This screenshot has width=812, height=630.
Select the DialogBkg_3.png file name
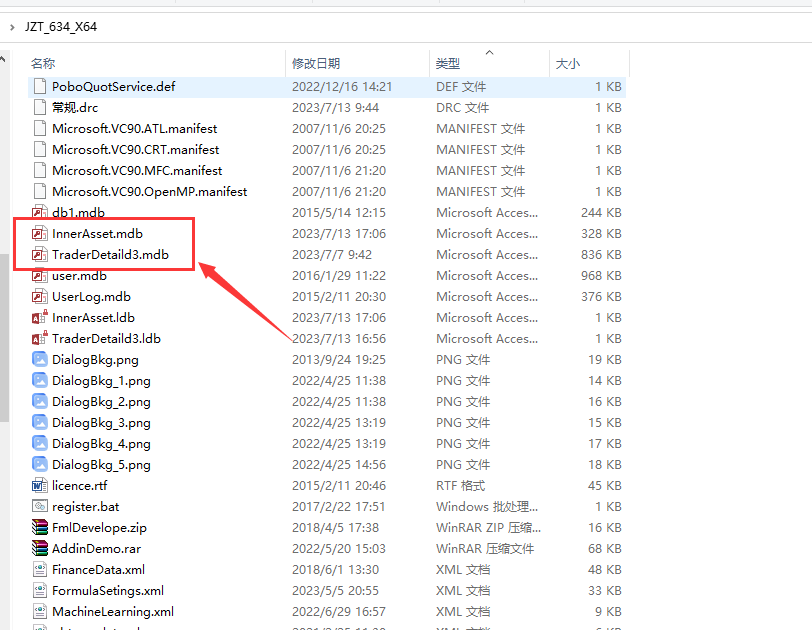click(x=101, y=422)
